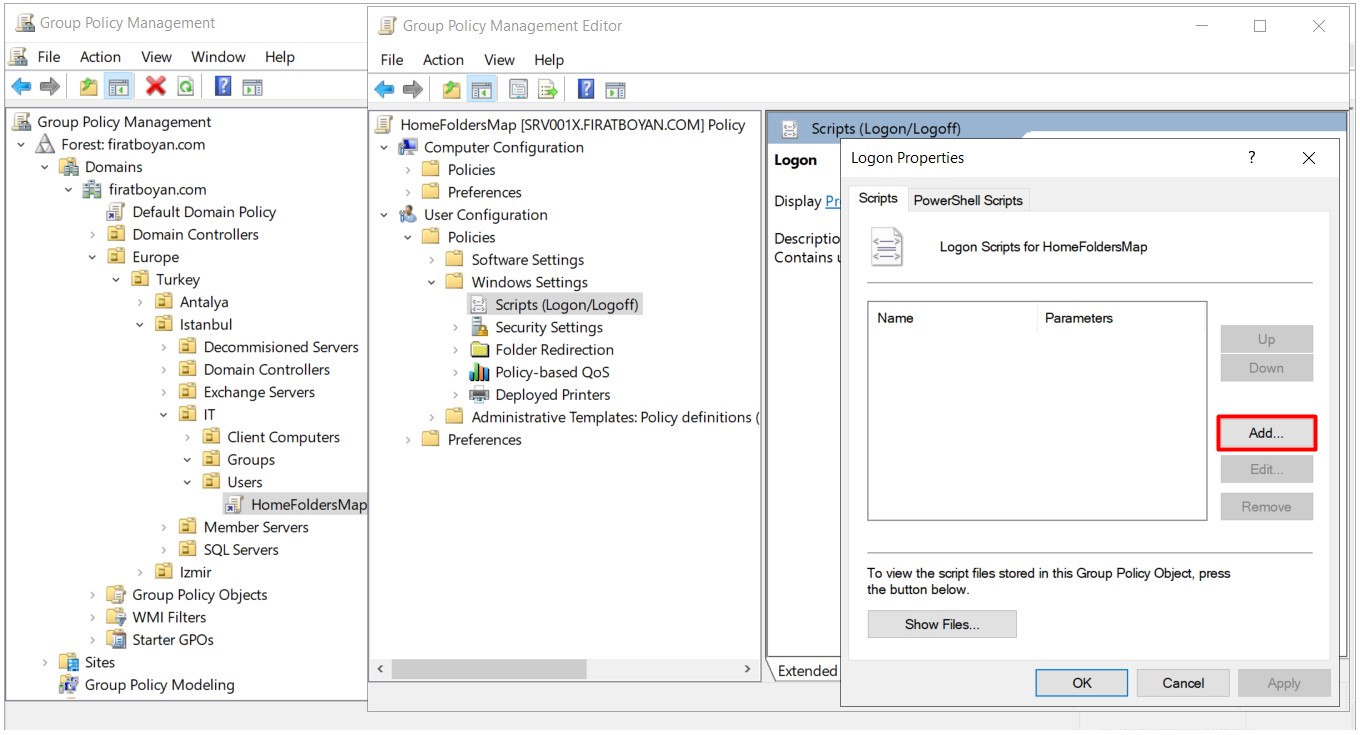Image resolution: width=1360 pixels, height=735 pixels.
Task: Click OK in Logon Properties
Action: [x=1082, y=683]
